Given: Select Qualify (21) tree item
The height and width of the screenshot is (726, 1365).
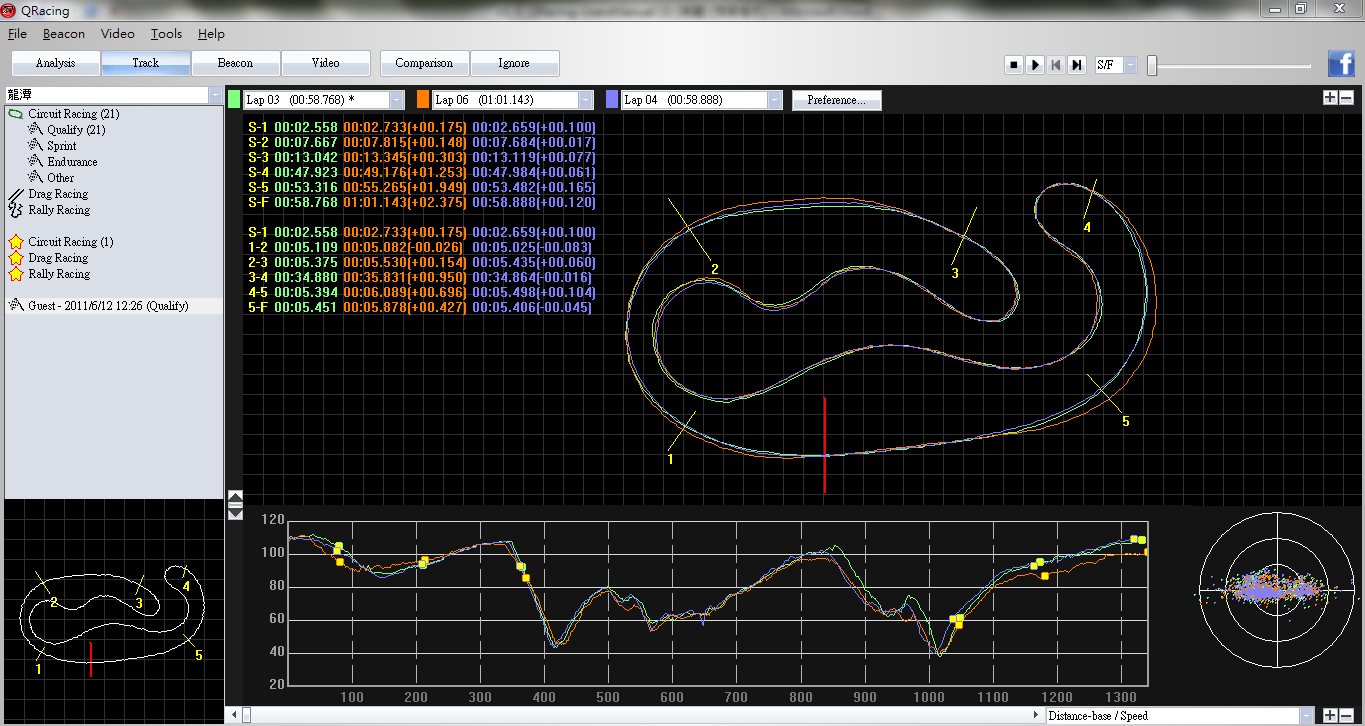Looking at the screenshot, I should (x=76, y=130).
